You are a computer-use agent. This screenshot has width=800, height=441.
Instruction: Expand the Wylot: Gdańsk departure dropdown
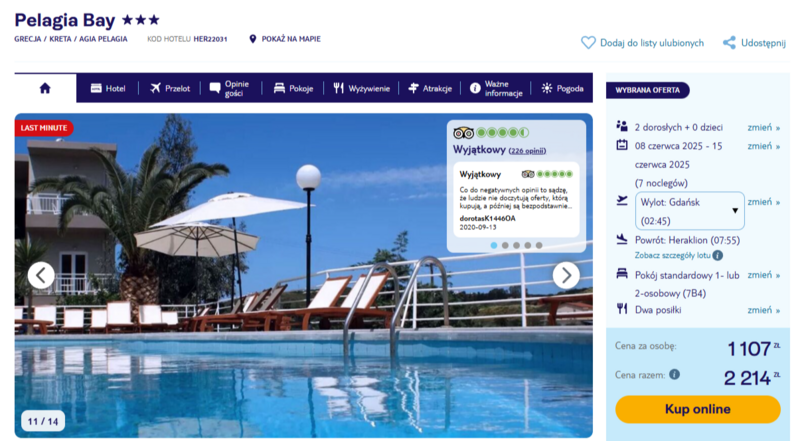point(689,211)
